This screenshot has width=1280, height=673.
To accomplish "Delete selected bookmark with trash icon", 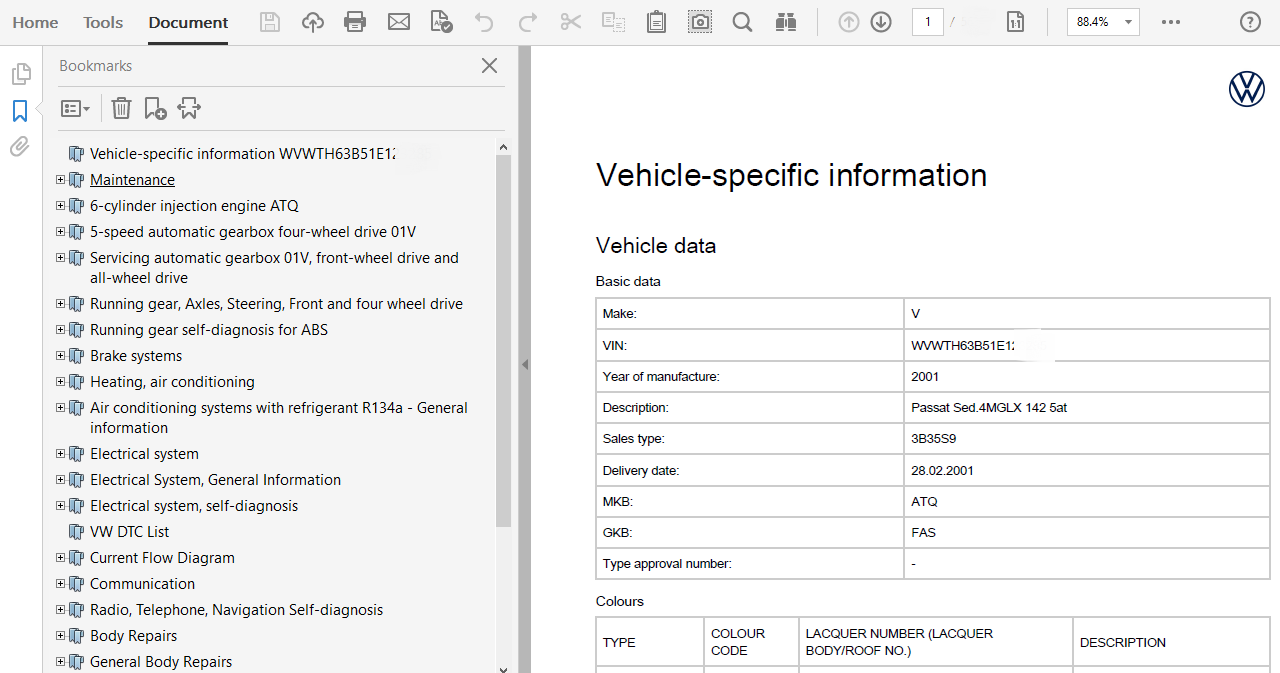I will coord(121,108).
